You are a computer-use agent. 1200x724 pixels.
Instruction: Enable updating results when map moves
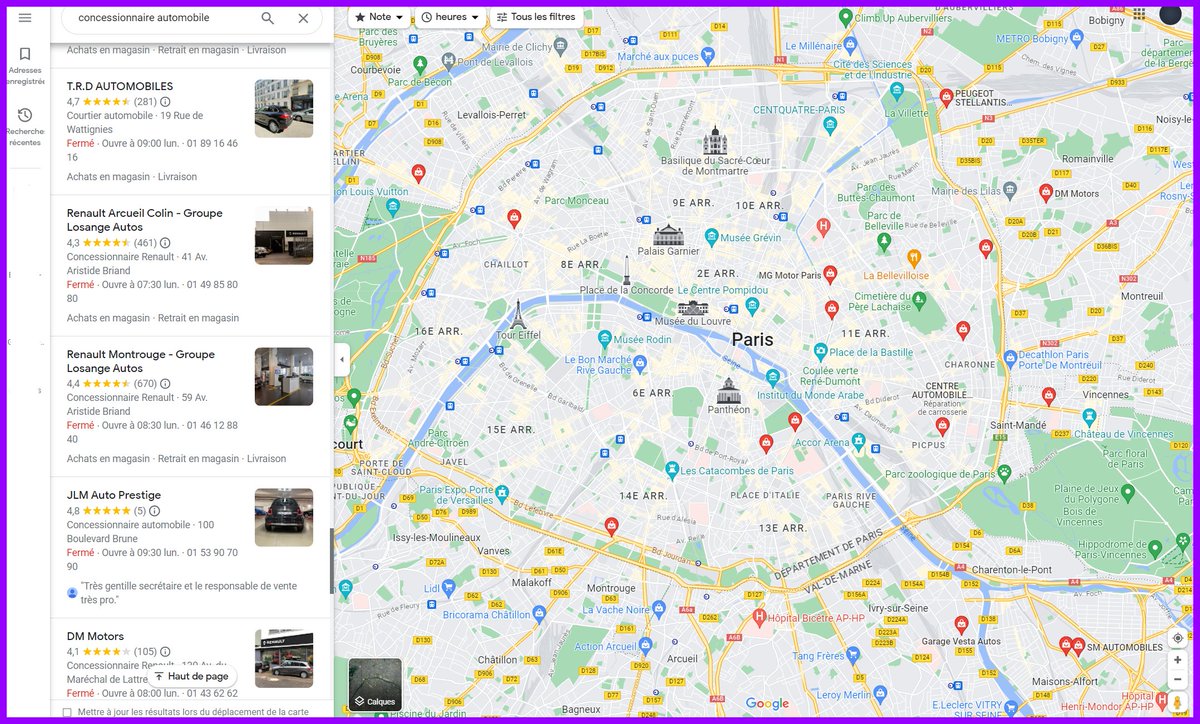(x=67, y=712)
